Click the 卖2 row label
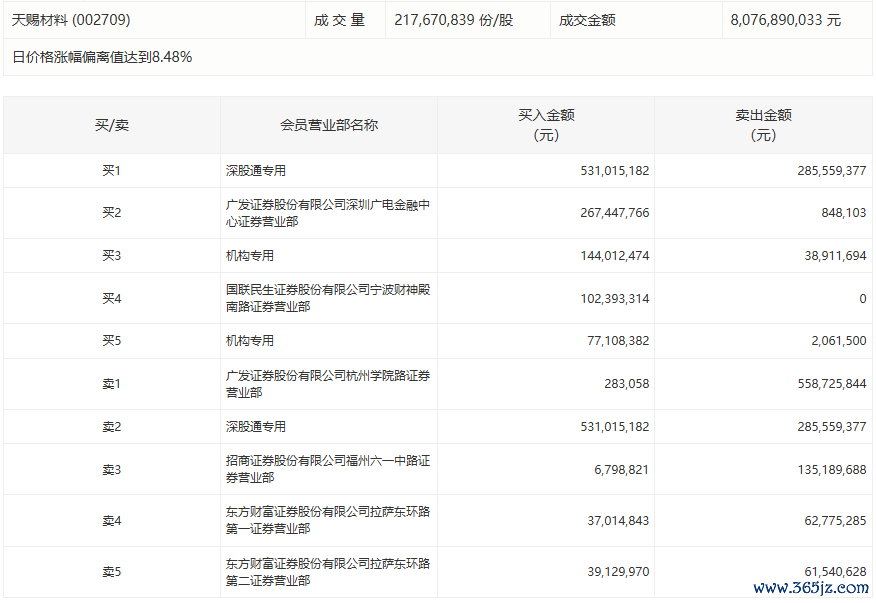 [111, 427]
